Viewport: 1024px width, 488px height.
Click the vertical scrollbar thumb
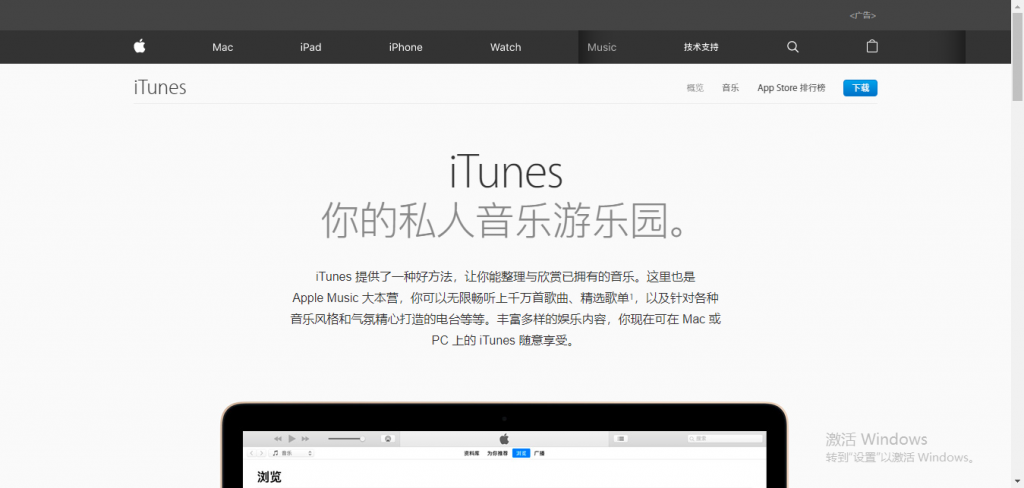pos(1017,56)
